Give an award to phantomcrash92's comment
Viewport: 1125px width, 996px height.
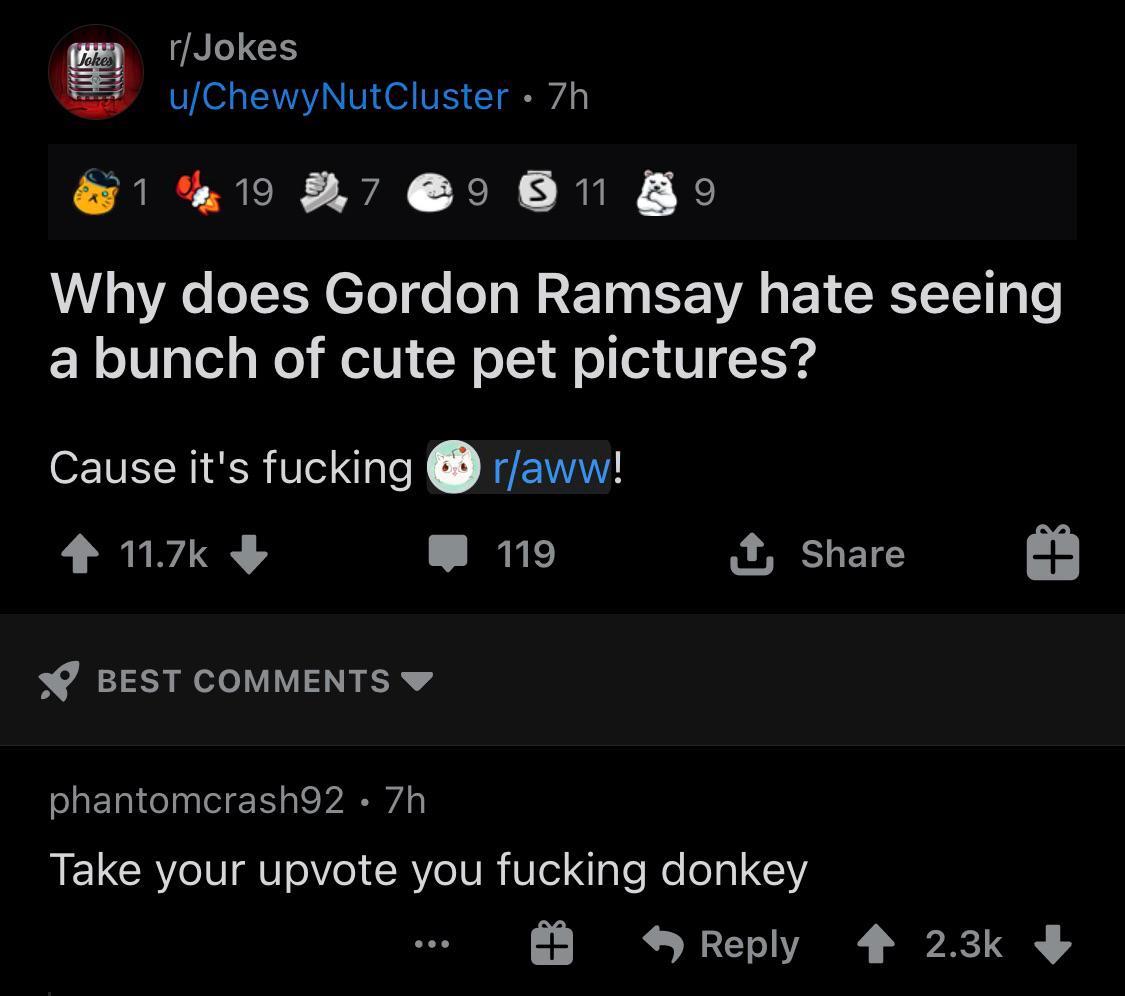click(551, 944)
